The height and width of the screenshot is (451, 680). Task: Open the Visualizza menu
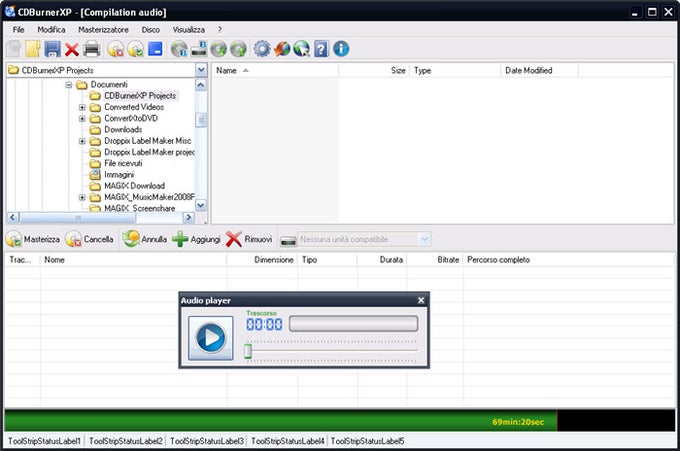click(189, 29)
